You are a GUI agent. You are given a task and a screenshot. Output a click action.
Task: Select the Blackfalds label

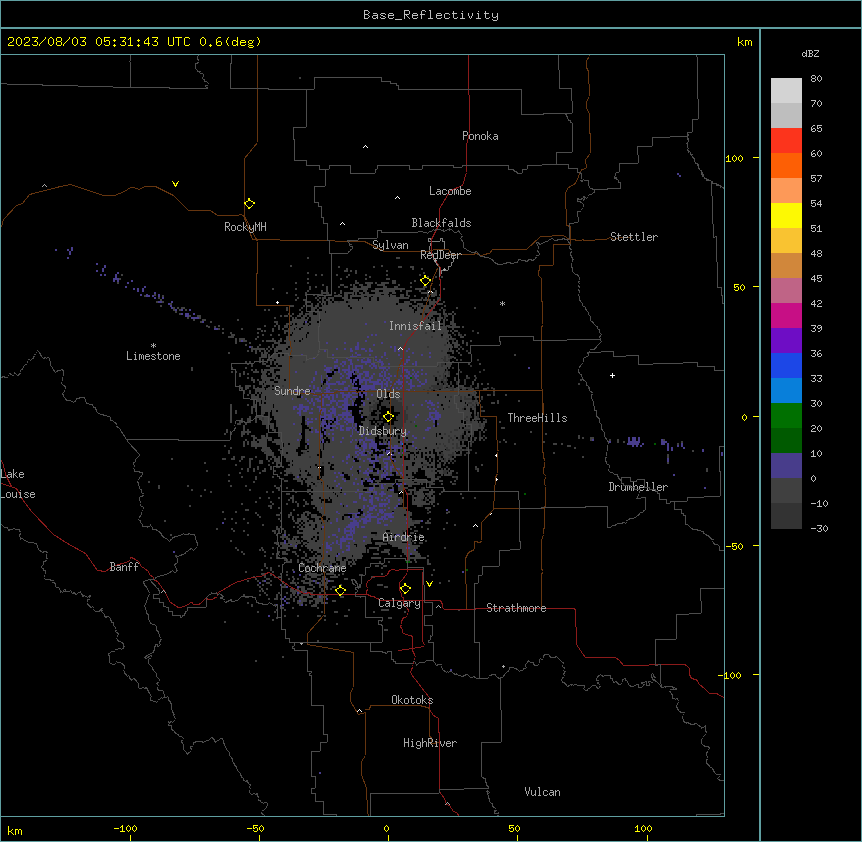pos(441,223)
